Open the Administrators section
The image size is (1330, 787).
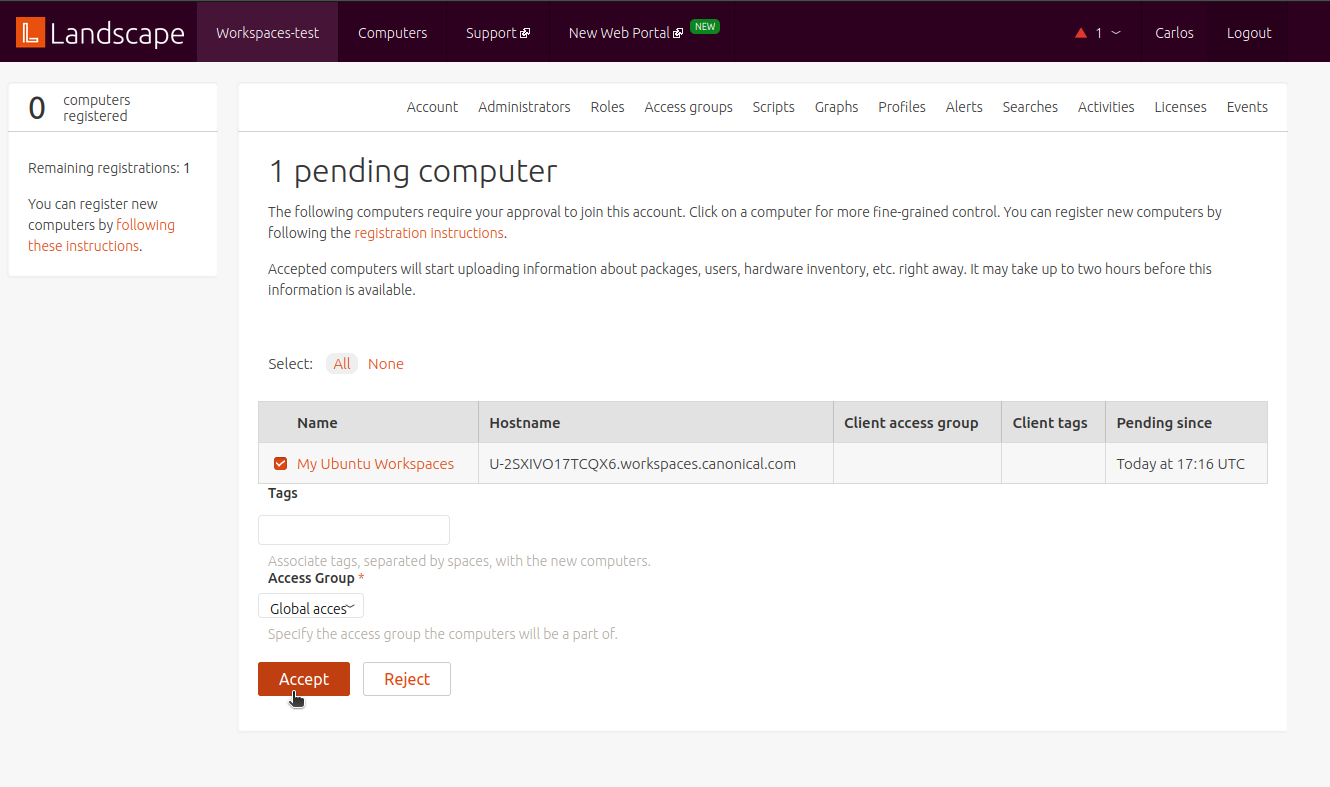pos(524,107)
